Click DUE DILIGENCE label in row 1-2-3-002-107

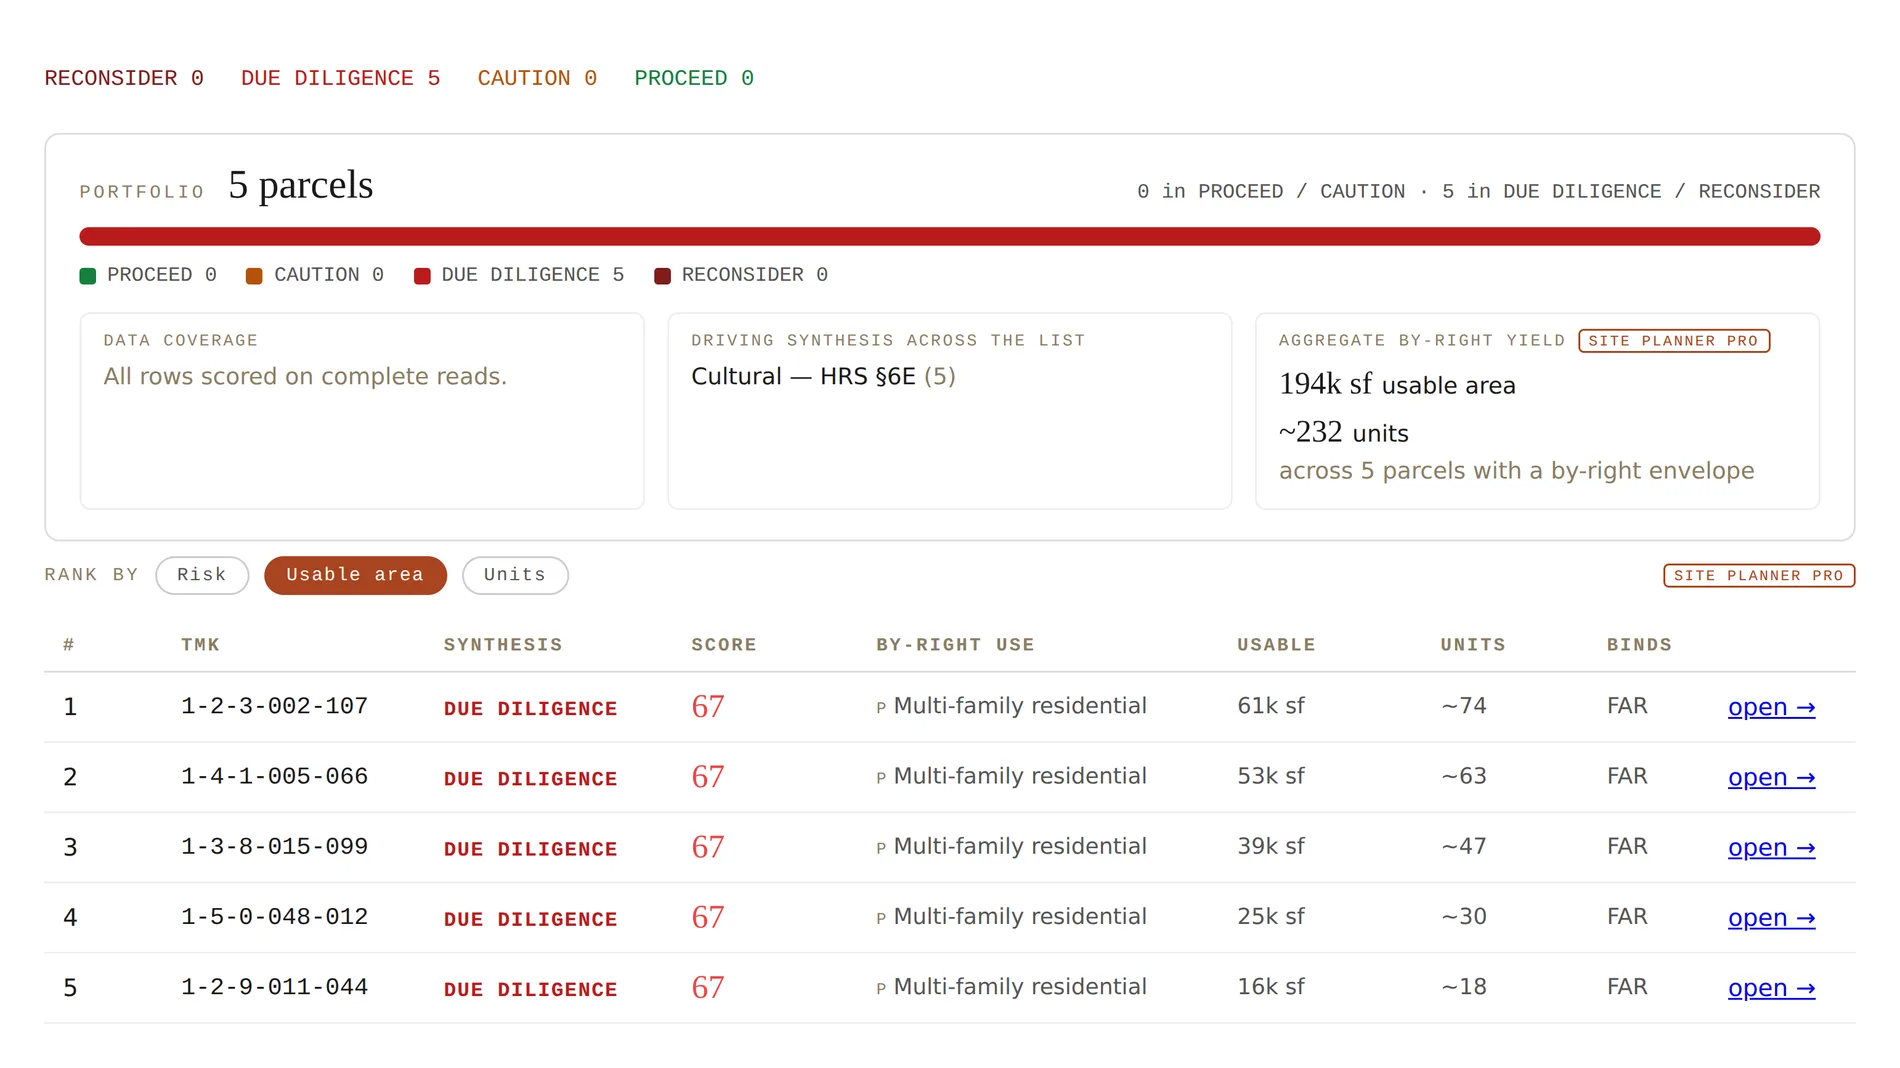tap(530, 709)
